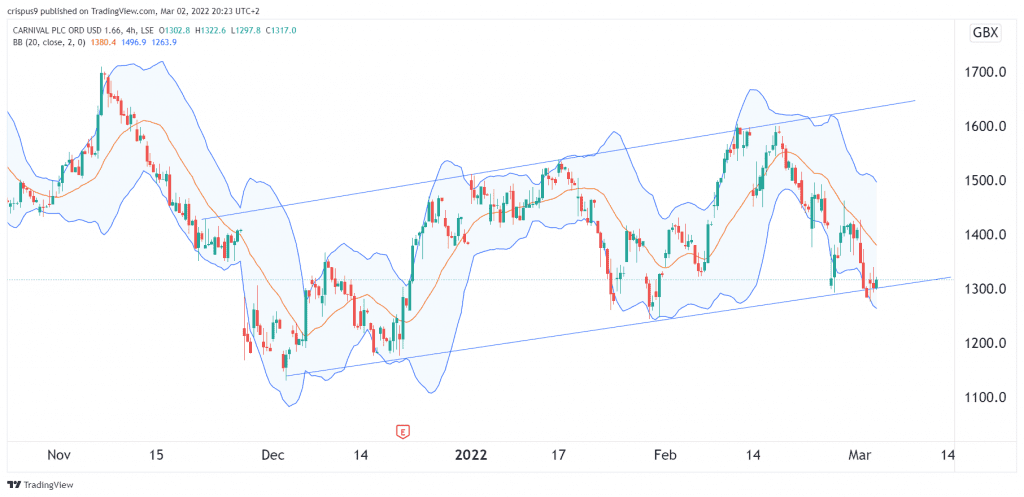This screenshot has height=497, width=1024.
Task: Click the '2022' date axis label
Action: point(471,455)
